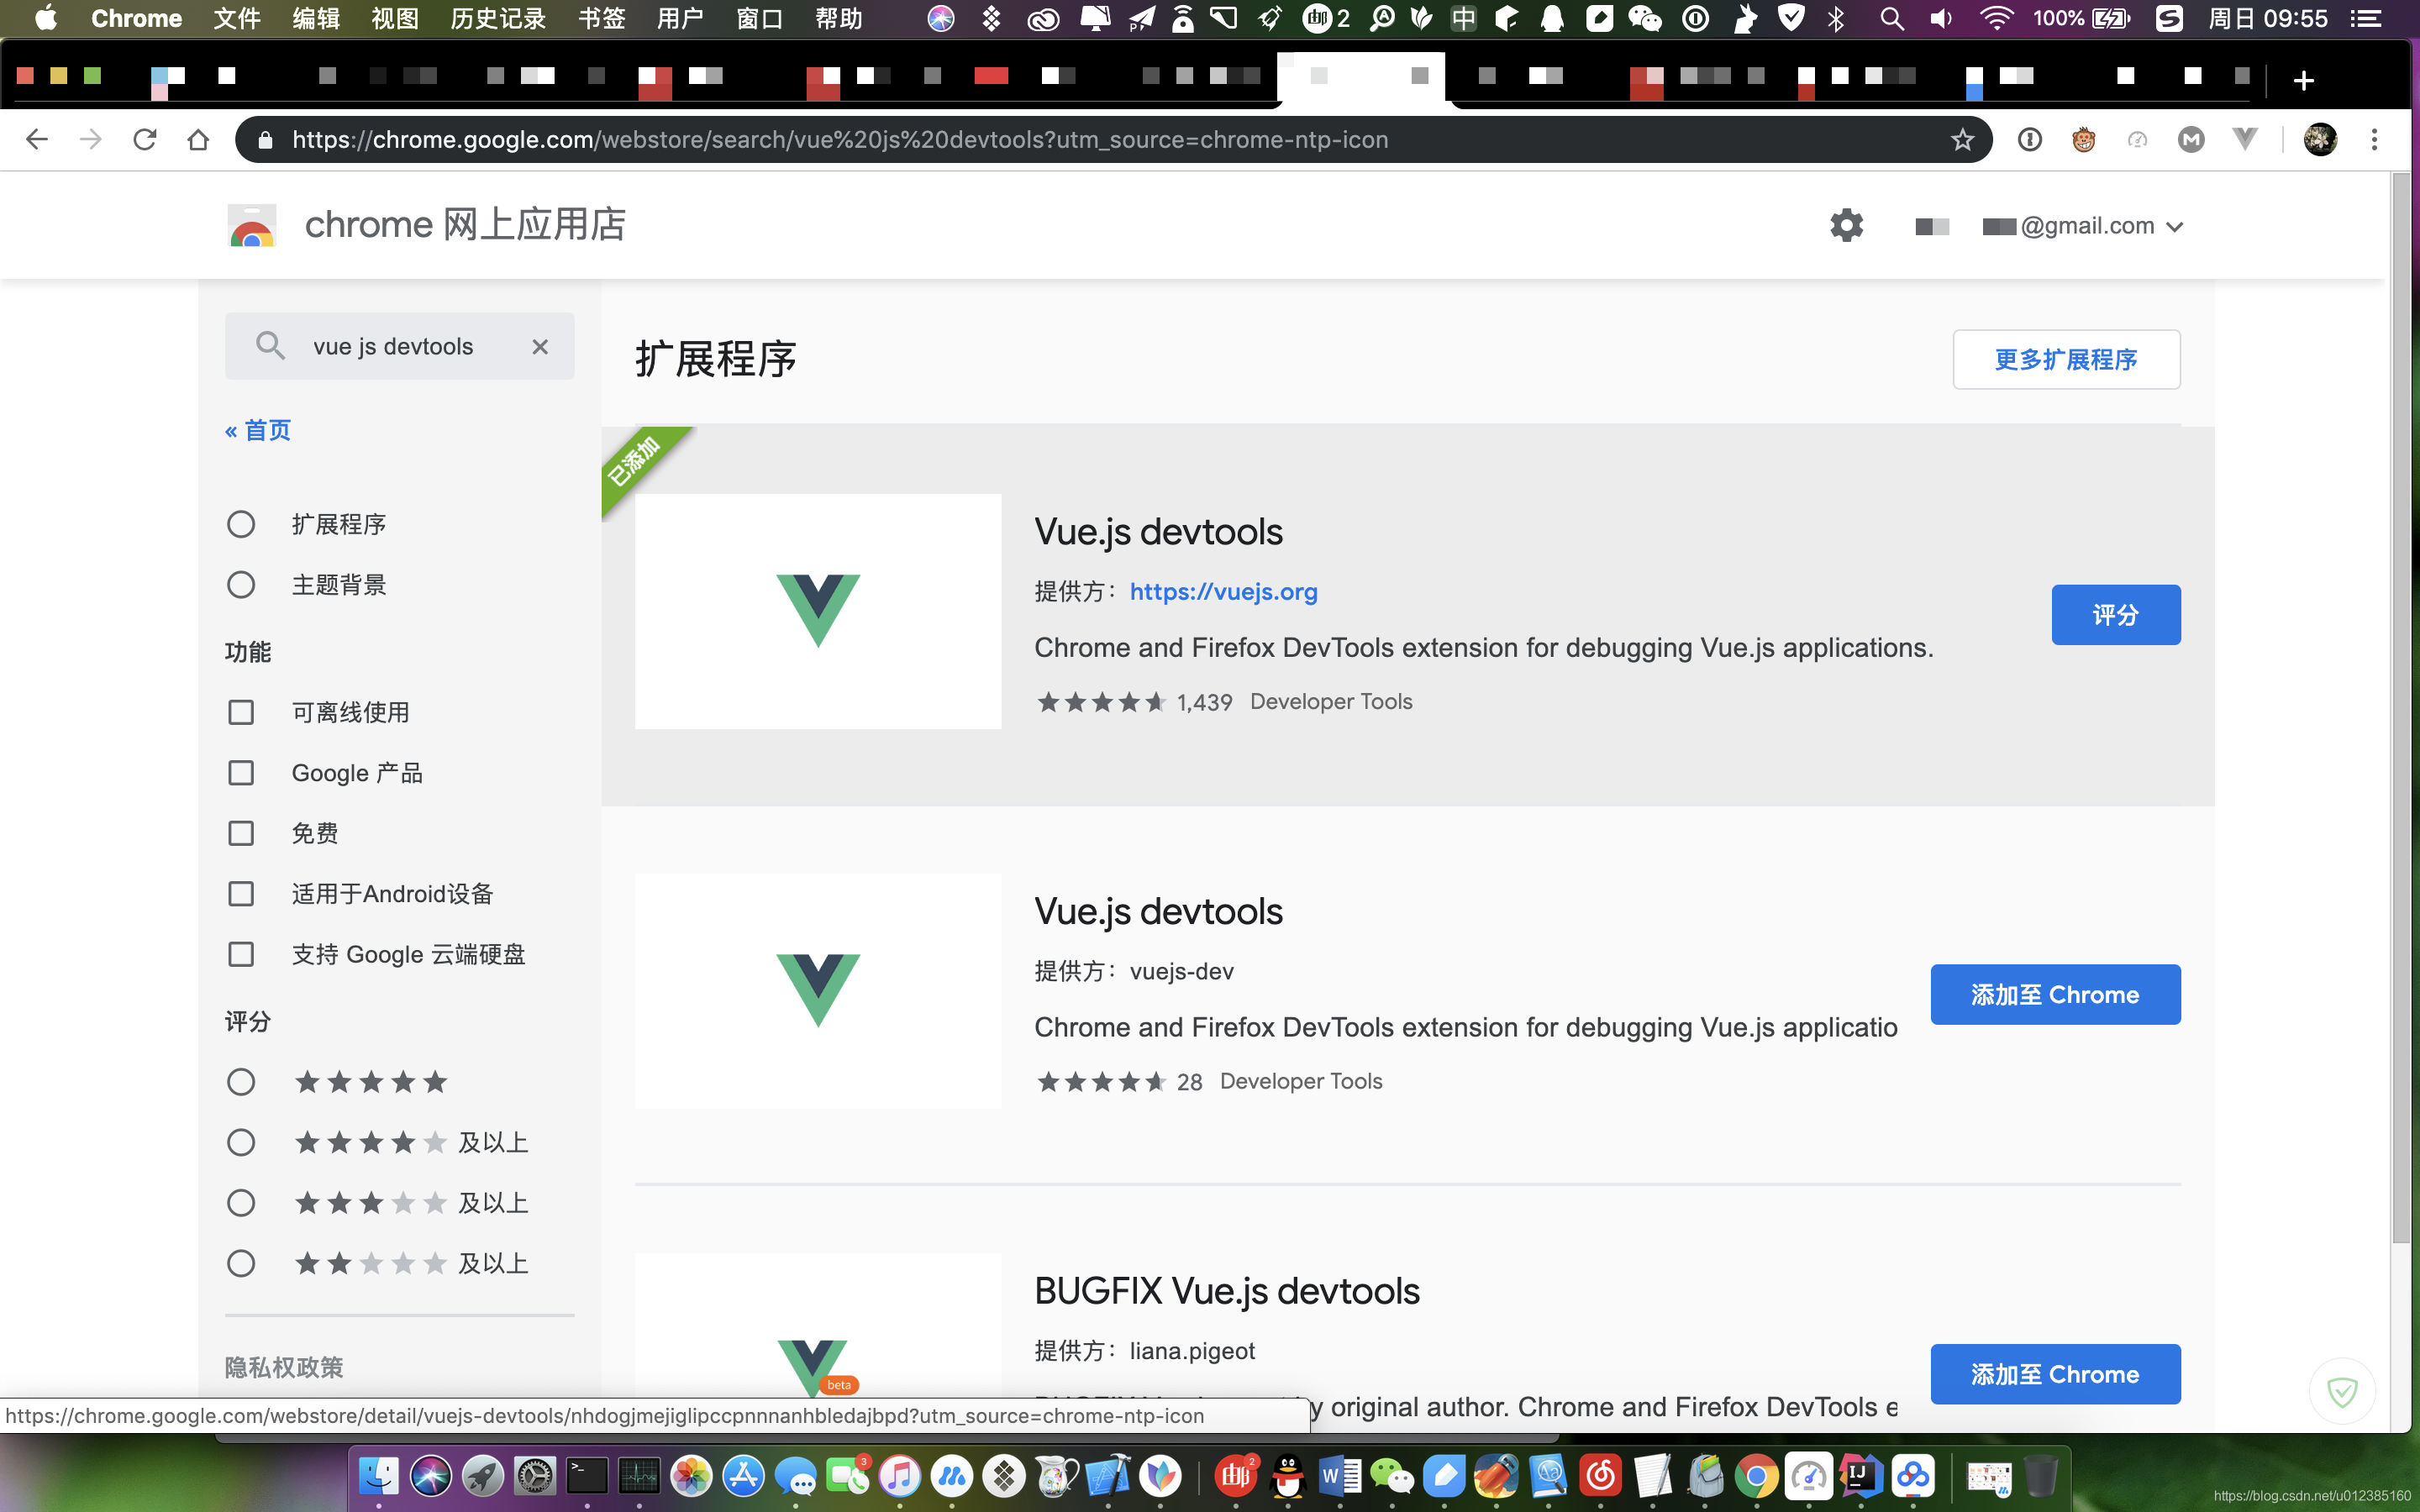Viewport: 2420px width, 1512px height.
Task: Open Photos from the Dock
Action: click(x=691, y=1476)
